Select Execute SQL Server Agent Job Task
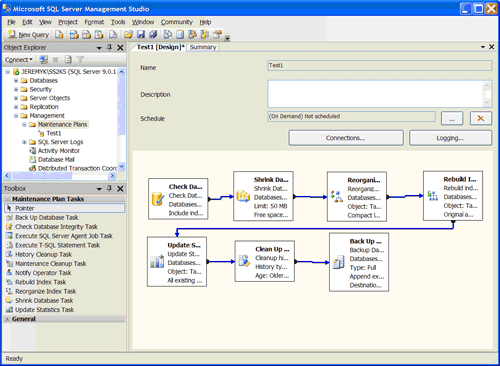This screenshot has height=366, width=500. tap(65, 236)
